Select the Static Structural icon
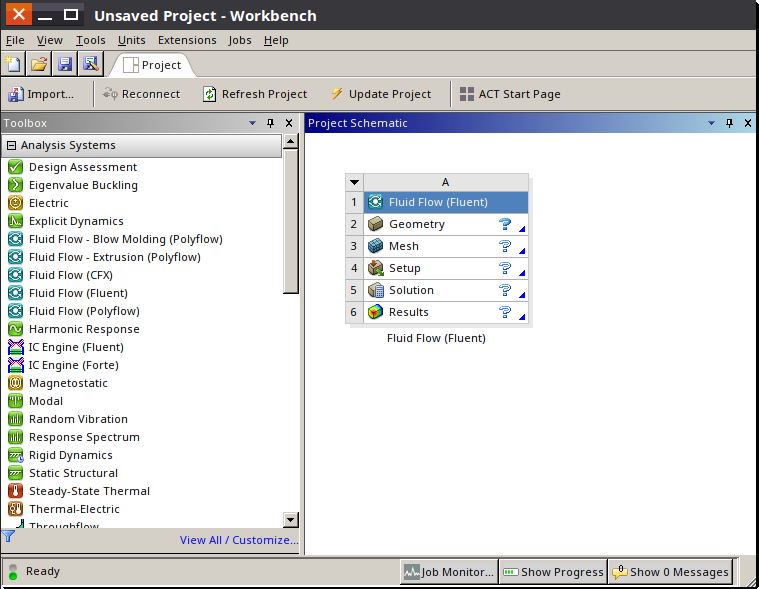This screenshot has width=759, height=589. coord(15,473)
